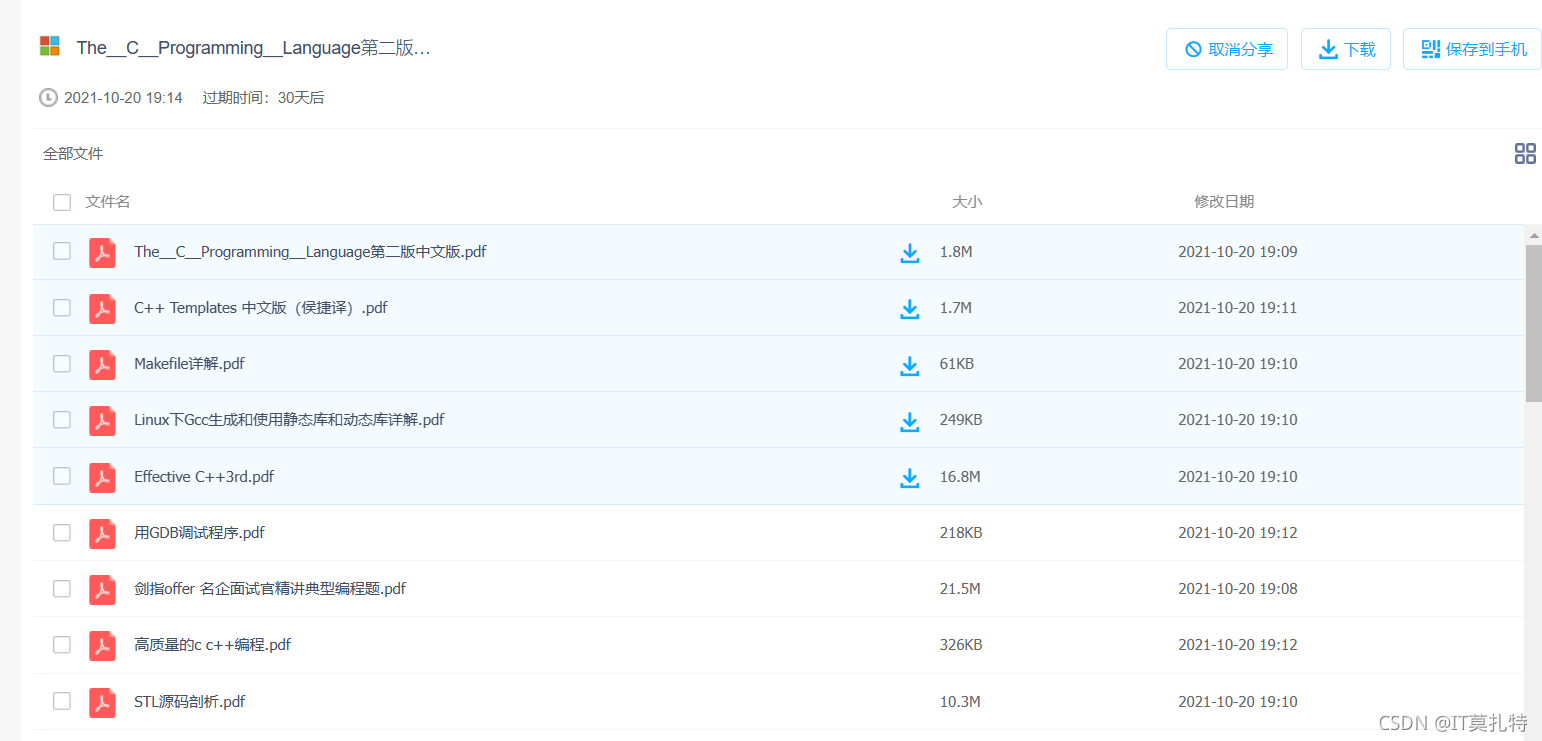Tick the select-all checkbox beside 文件名

(62, 202)
